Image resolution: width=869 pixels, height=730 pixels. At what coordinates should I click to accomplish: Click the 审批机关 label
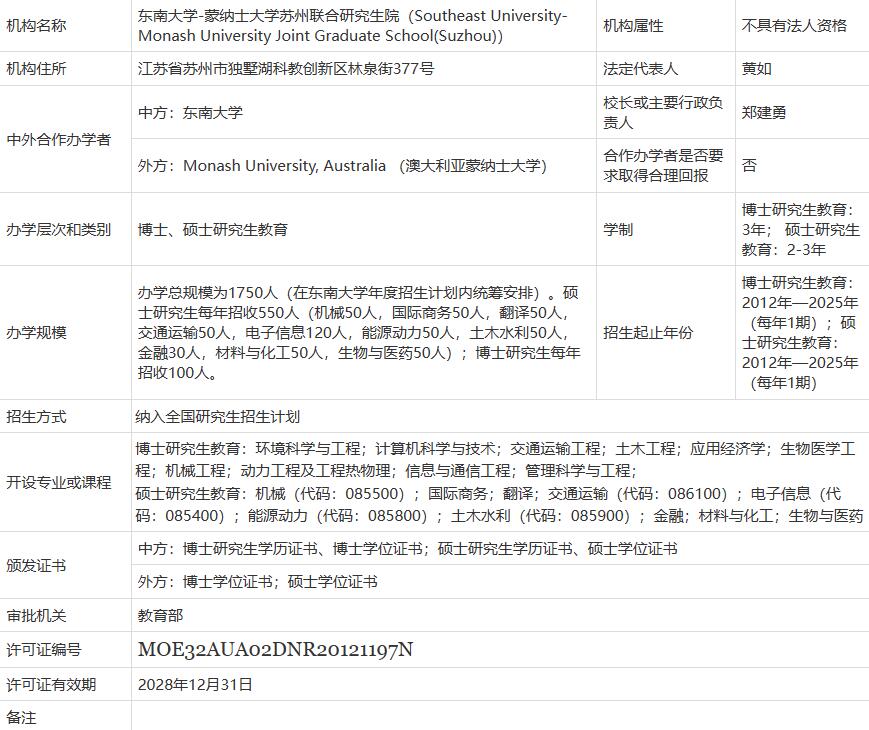pyautogui.click(x=36, y=615)
